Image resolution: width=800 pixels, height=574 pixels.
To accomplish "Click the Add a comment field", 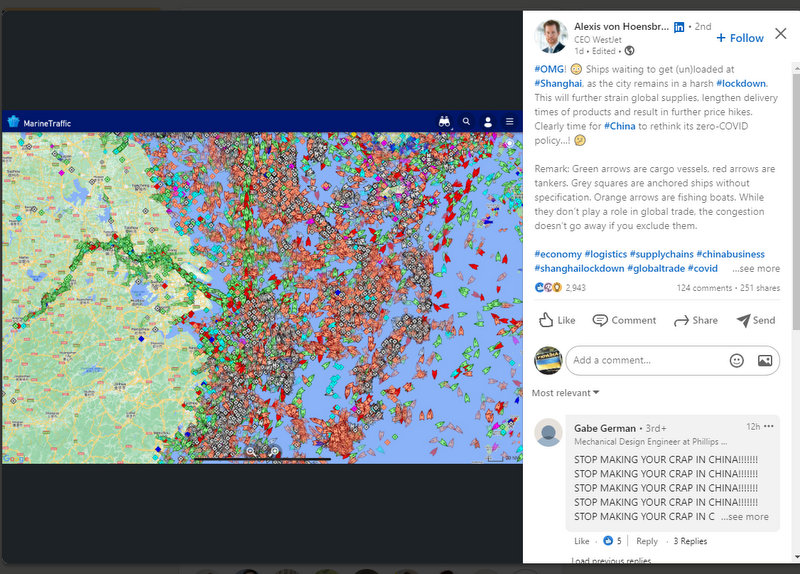I will click(x=645, y=360).
